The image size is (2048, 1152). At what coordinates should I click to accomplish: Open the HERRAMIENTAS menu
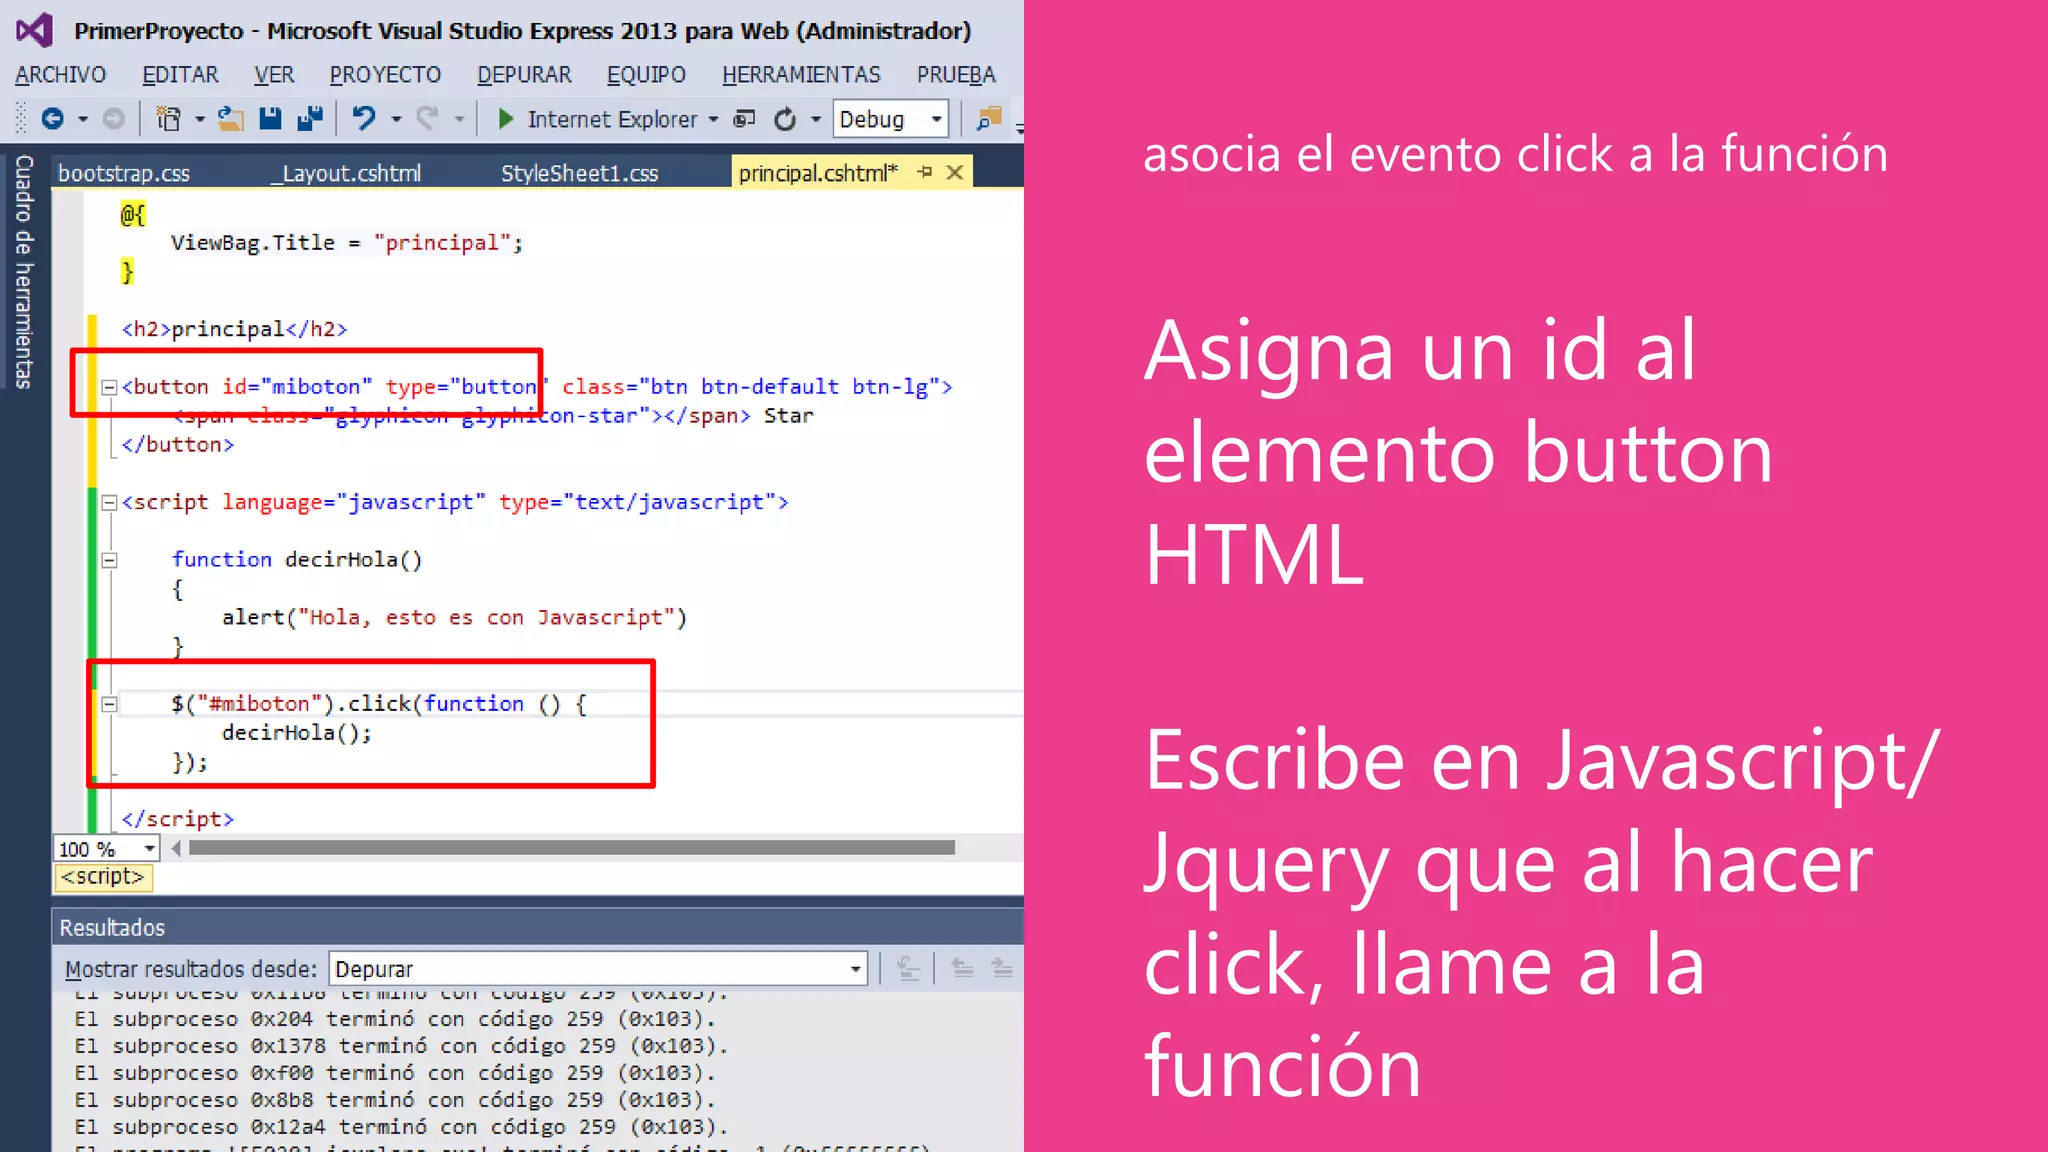[x=801, y=75]
